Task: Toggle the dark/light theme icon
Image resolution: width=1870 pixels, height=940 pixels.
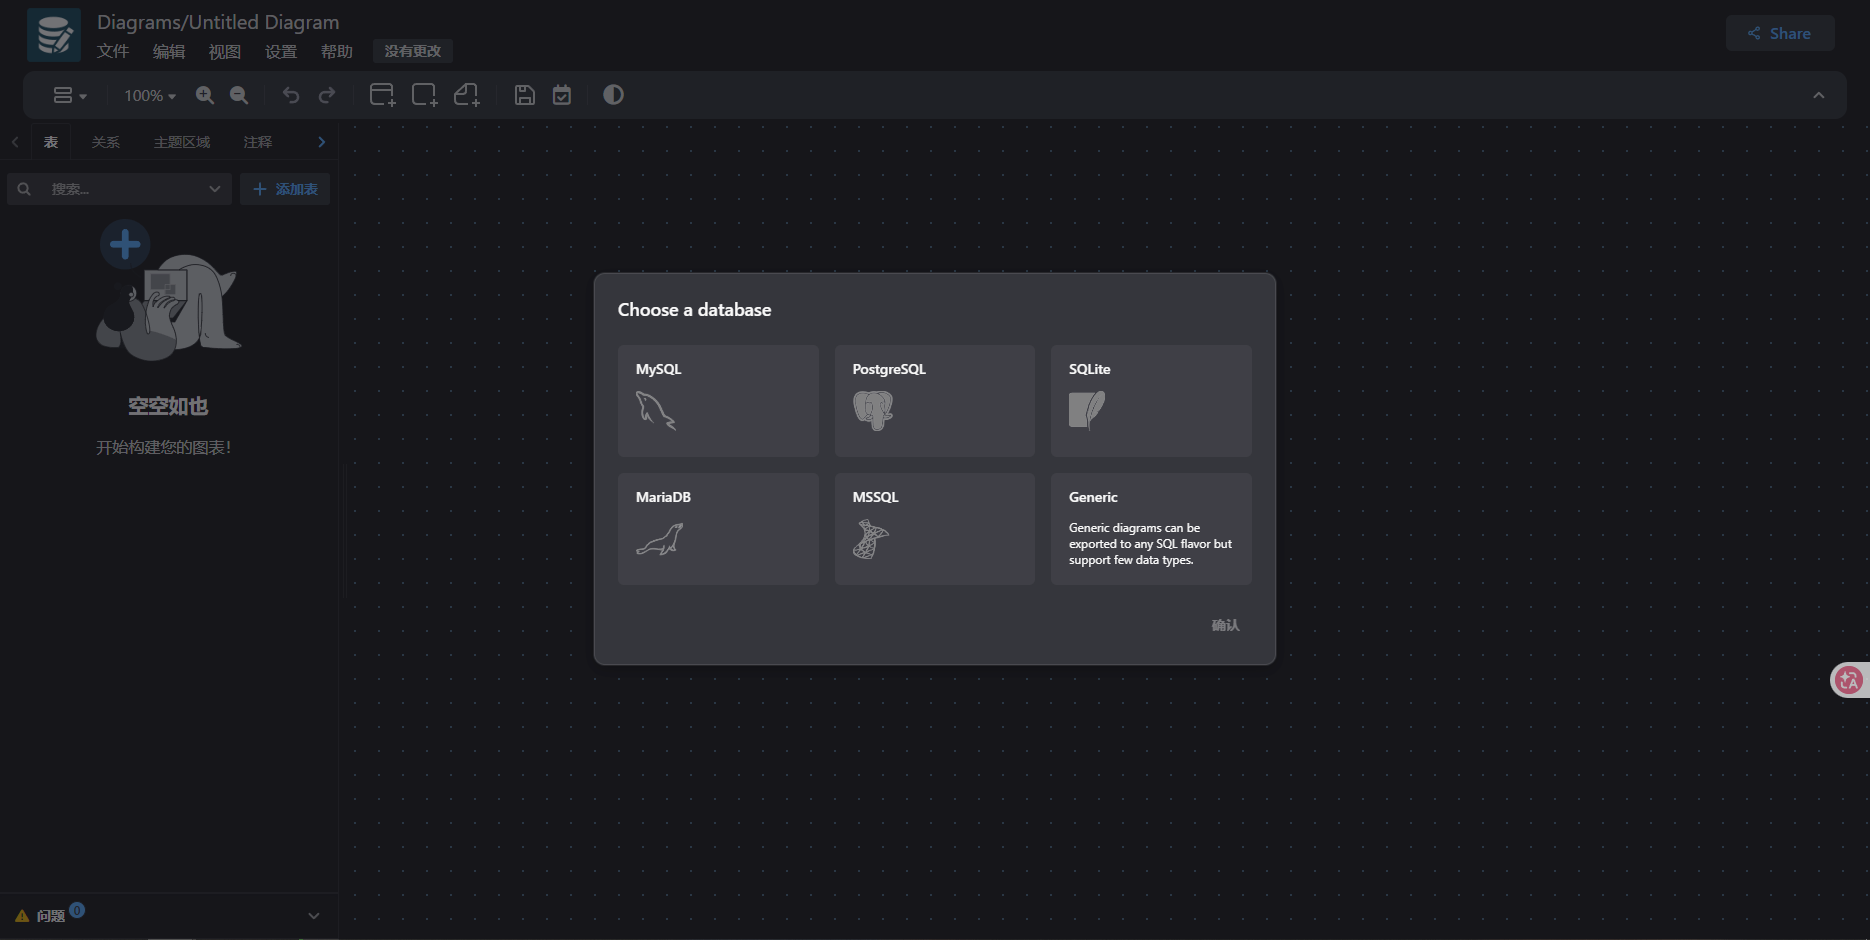Action: (x=613, y=95)
